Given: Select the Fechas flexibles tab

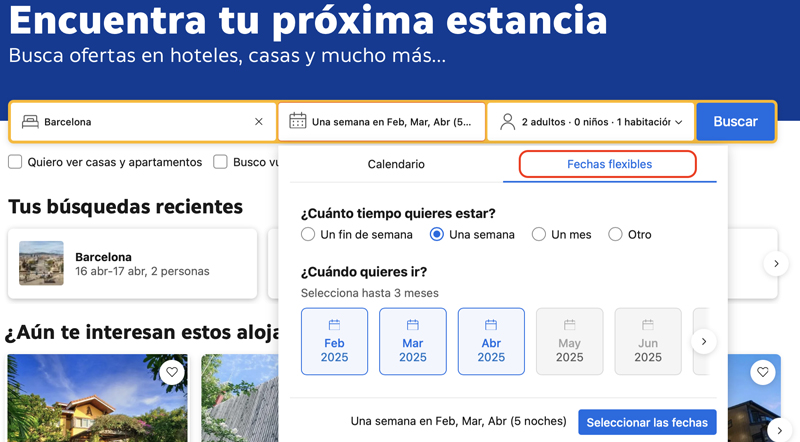Looking at the screenshot, I should (609, 164).
